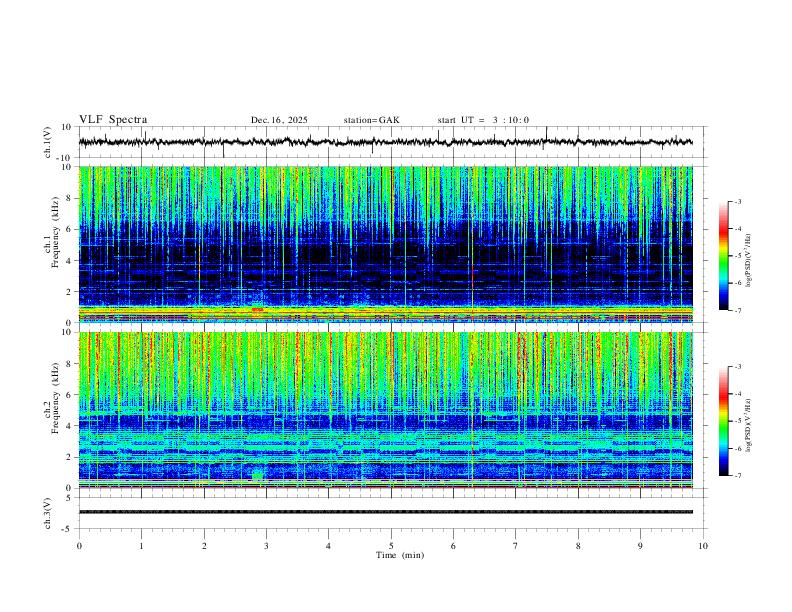The height and width of the screenshot is (612, 792).
Task: Click time axis tick label "3"
Action: (x=266, y=546)
